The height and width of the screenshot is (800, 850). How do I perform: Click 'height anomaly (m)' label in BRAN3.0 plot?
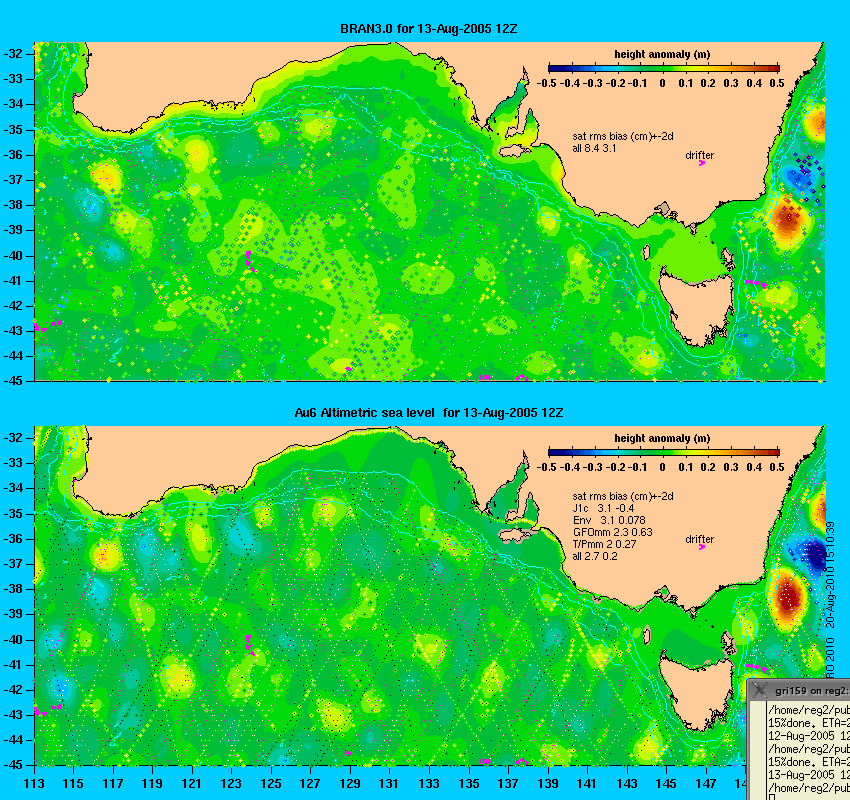662,54
